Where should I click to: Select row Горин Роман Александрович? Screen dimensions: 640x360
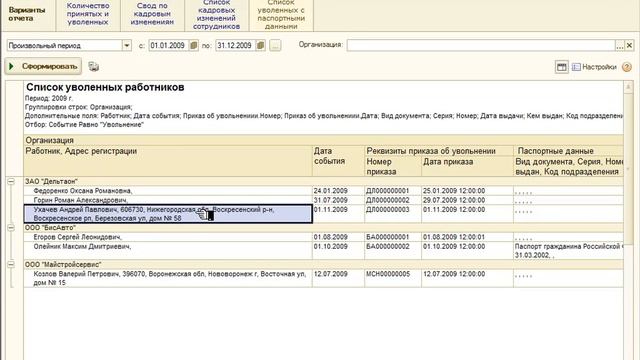coord(168,200)
